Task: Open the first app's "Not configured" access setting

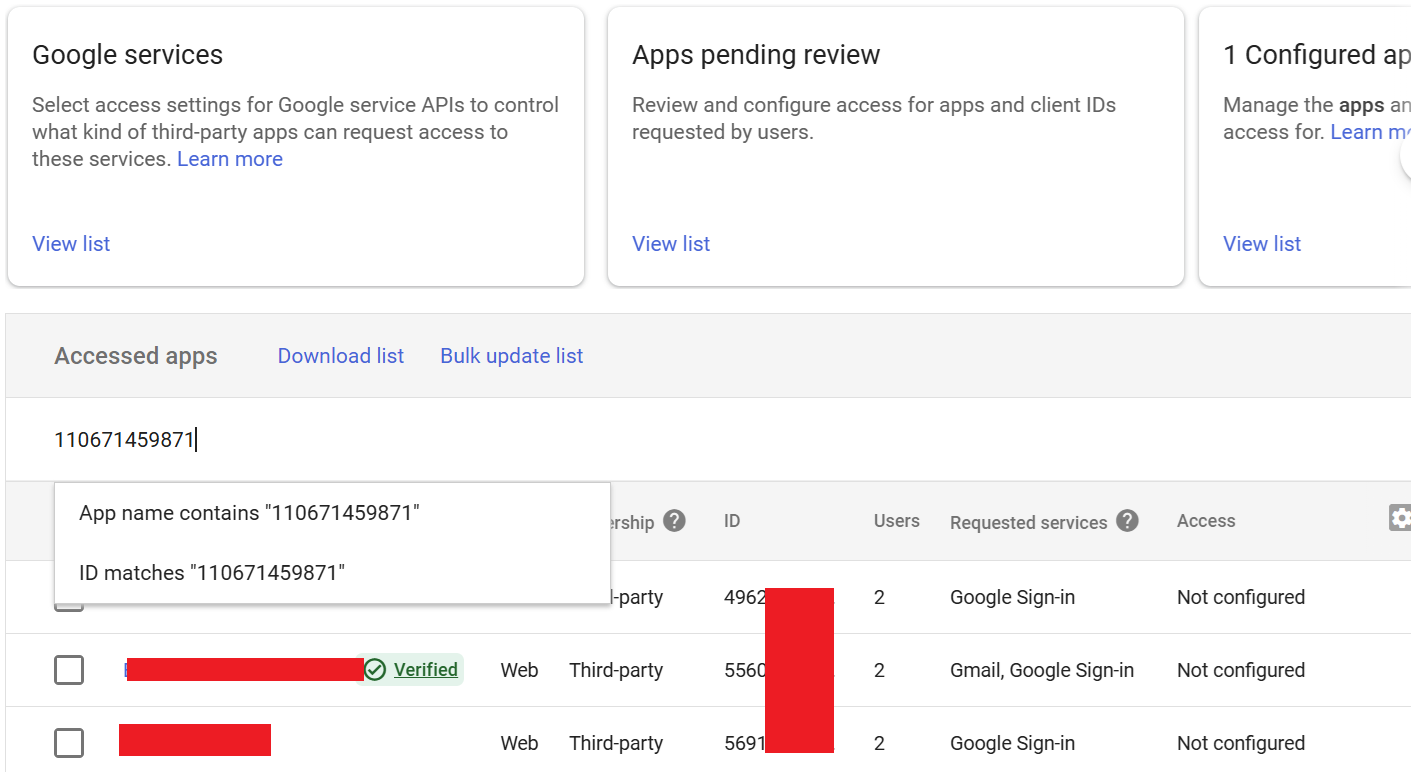Action: [1240, 597]
